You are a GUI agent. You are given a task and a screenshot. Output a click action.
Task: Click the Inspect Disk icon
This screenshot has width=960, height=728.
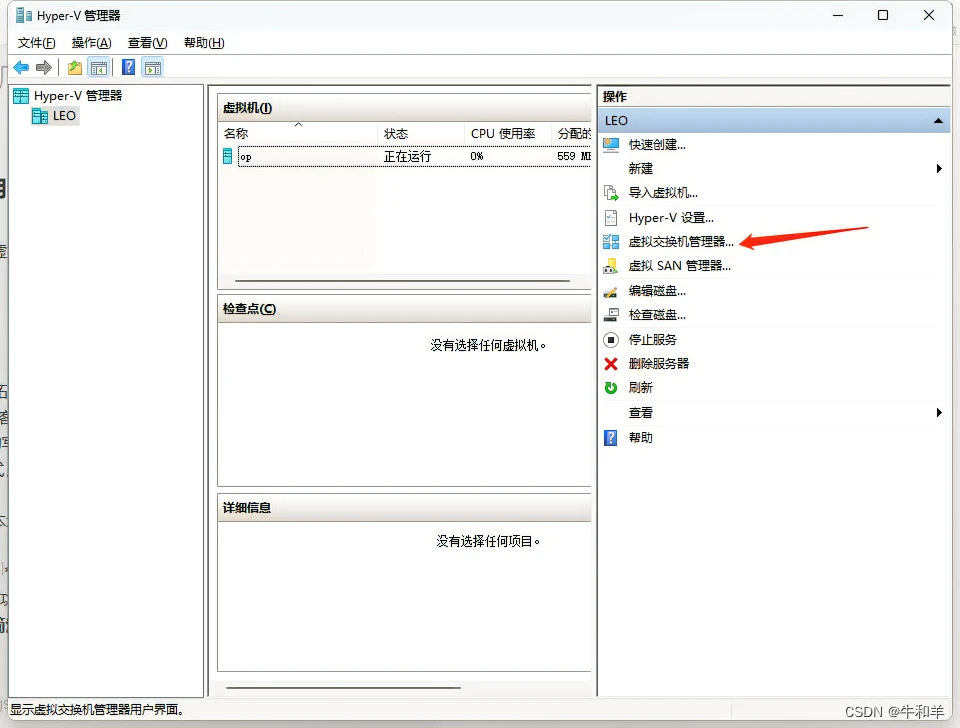pyautogui.click(x=611, y=315)
